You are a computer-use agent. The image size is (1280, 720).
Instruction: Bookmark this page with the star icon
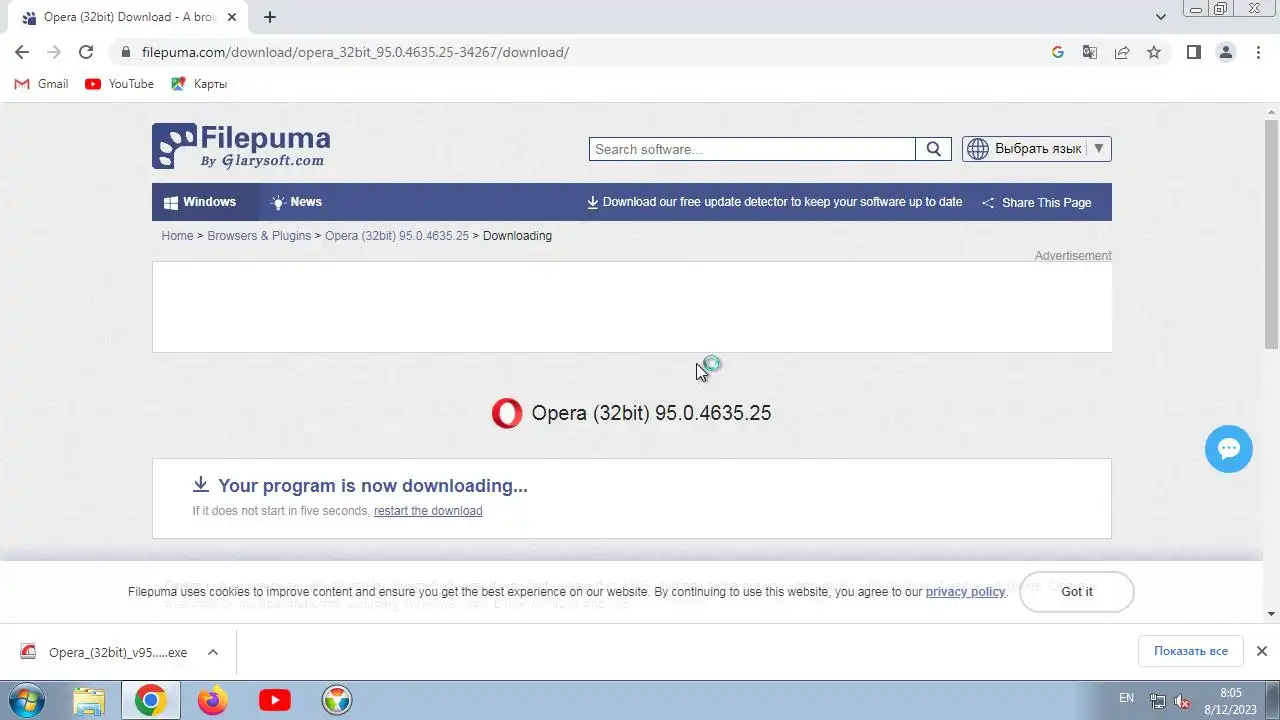click(x=1154, y=52)
